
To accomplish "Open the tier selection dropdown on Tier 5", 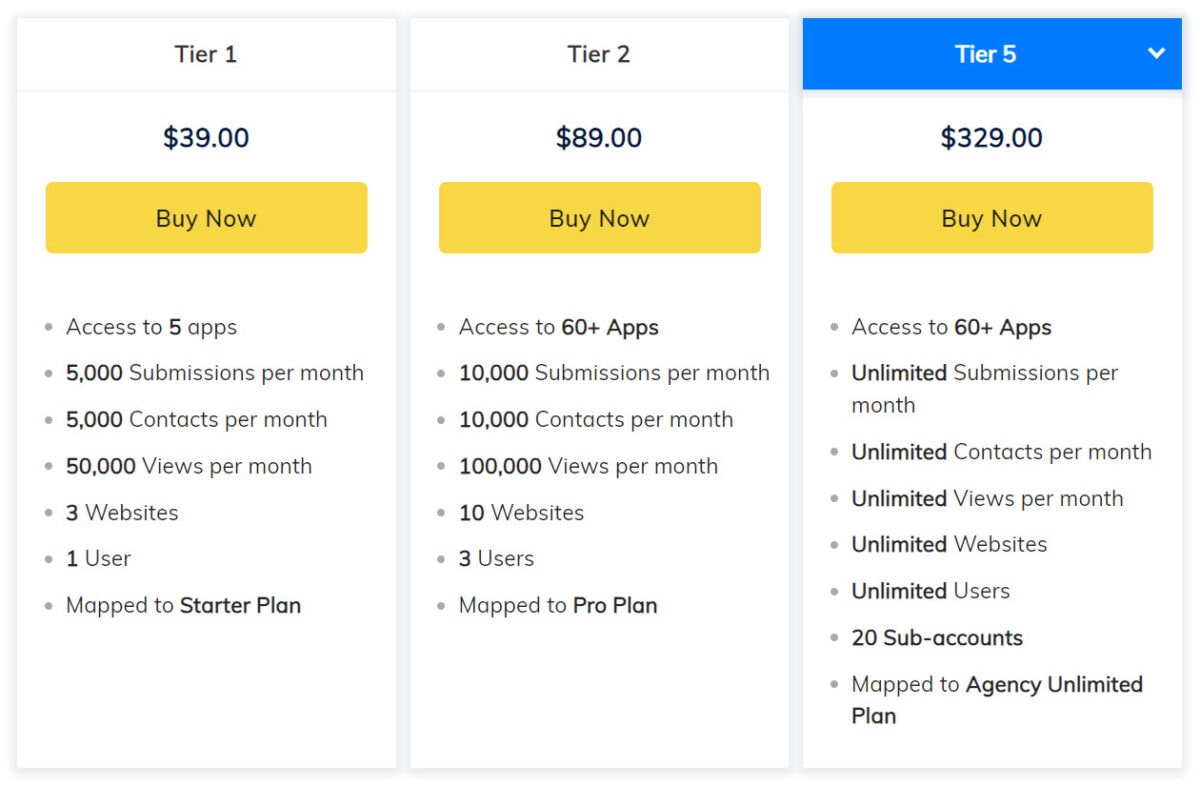I will click(x=1156, y=54).
